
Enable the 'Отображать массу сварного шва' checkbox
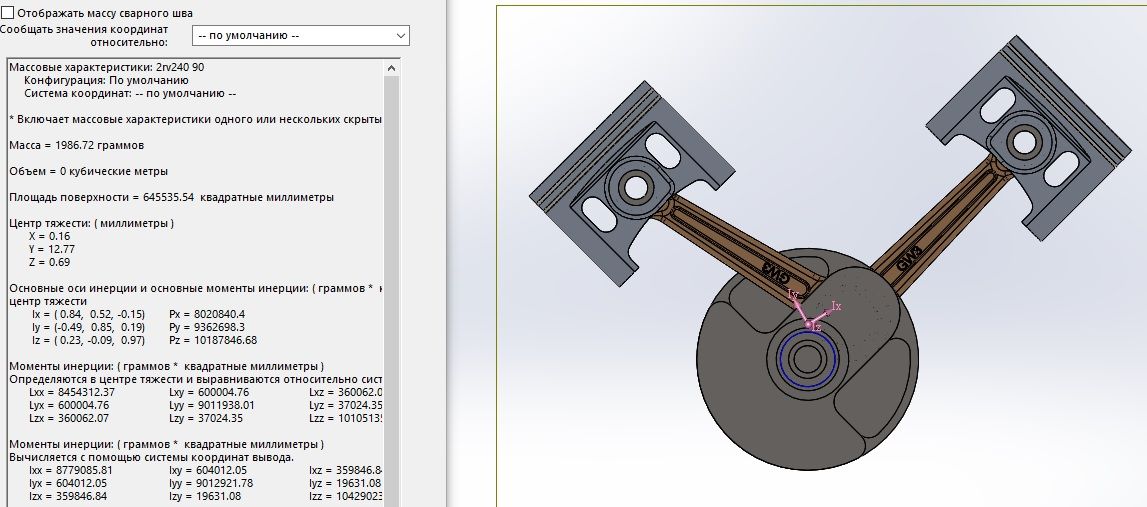tap(8, 13)
